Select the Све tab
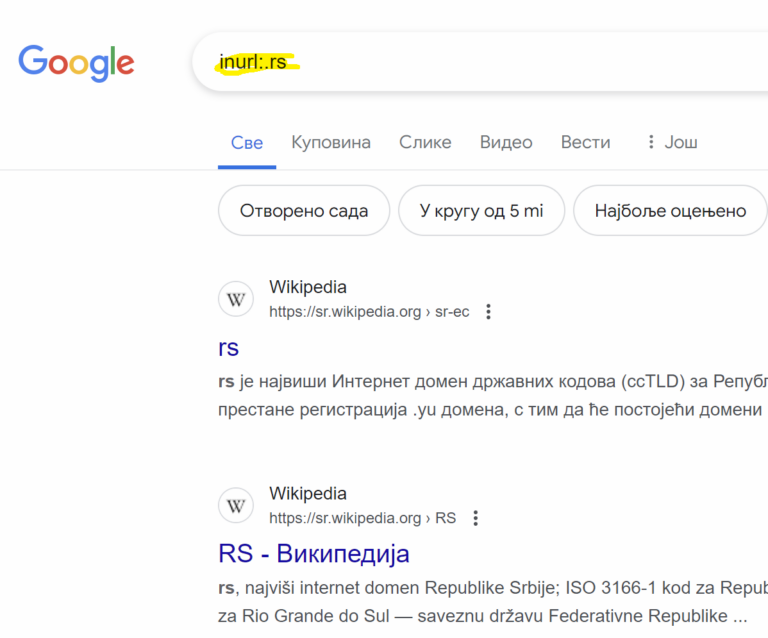The width and height of the screenshot is (768, 638). [x=247, y=142]
